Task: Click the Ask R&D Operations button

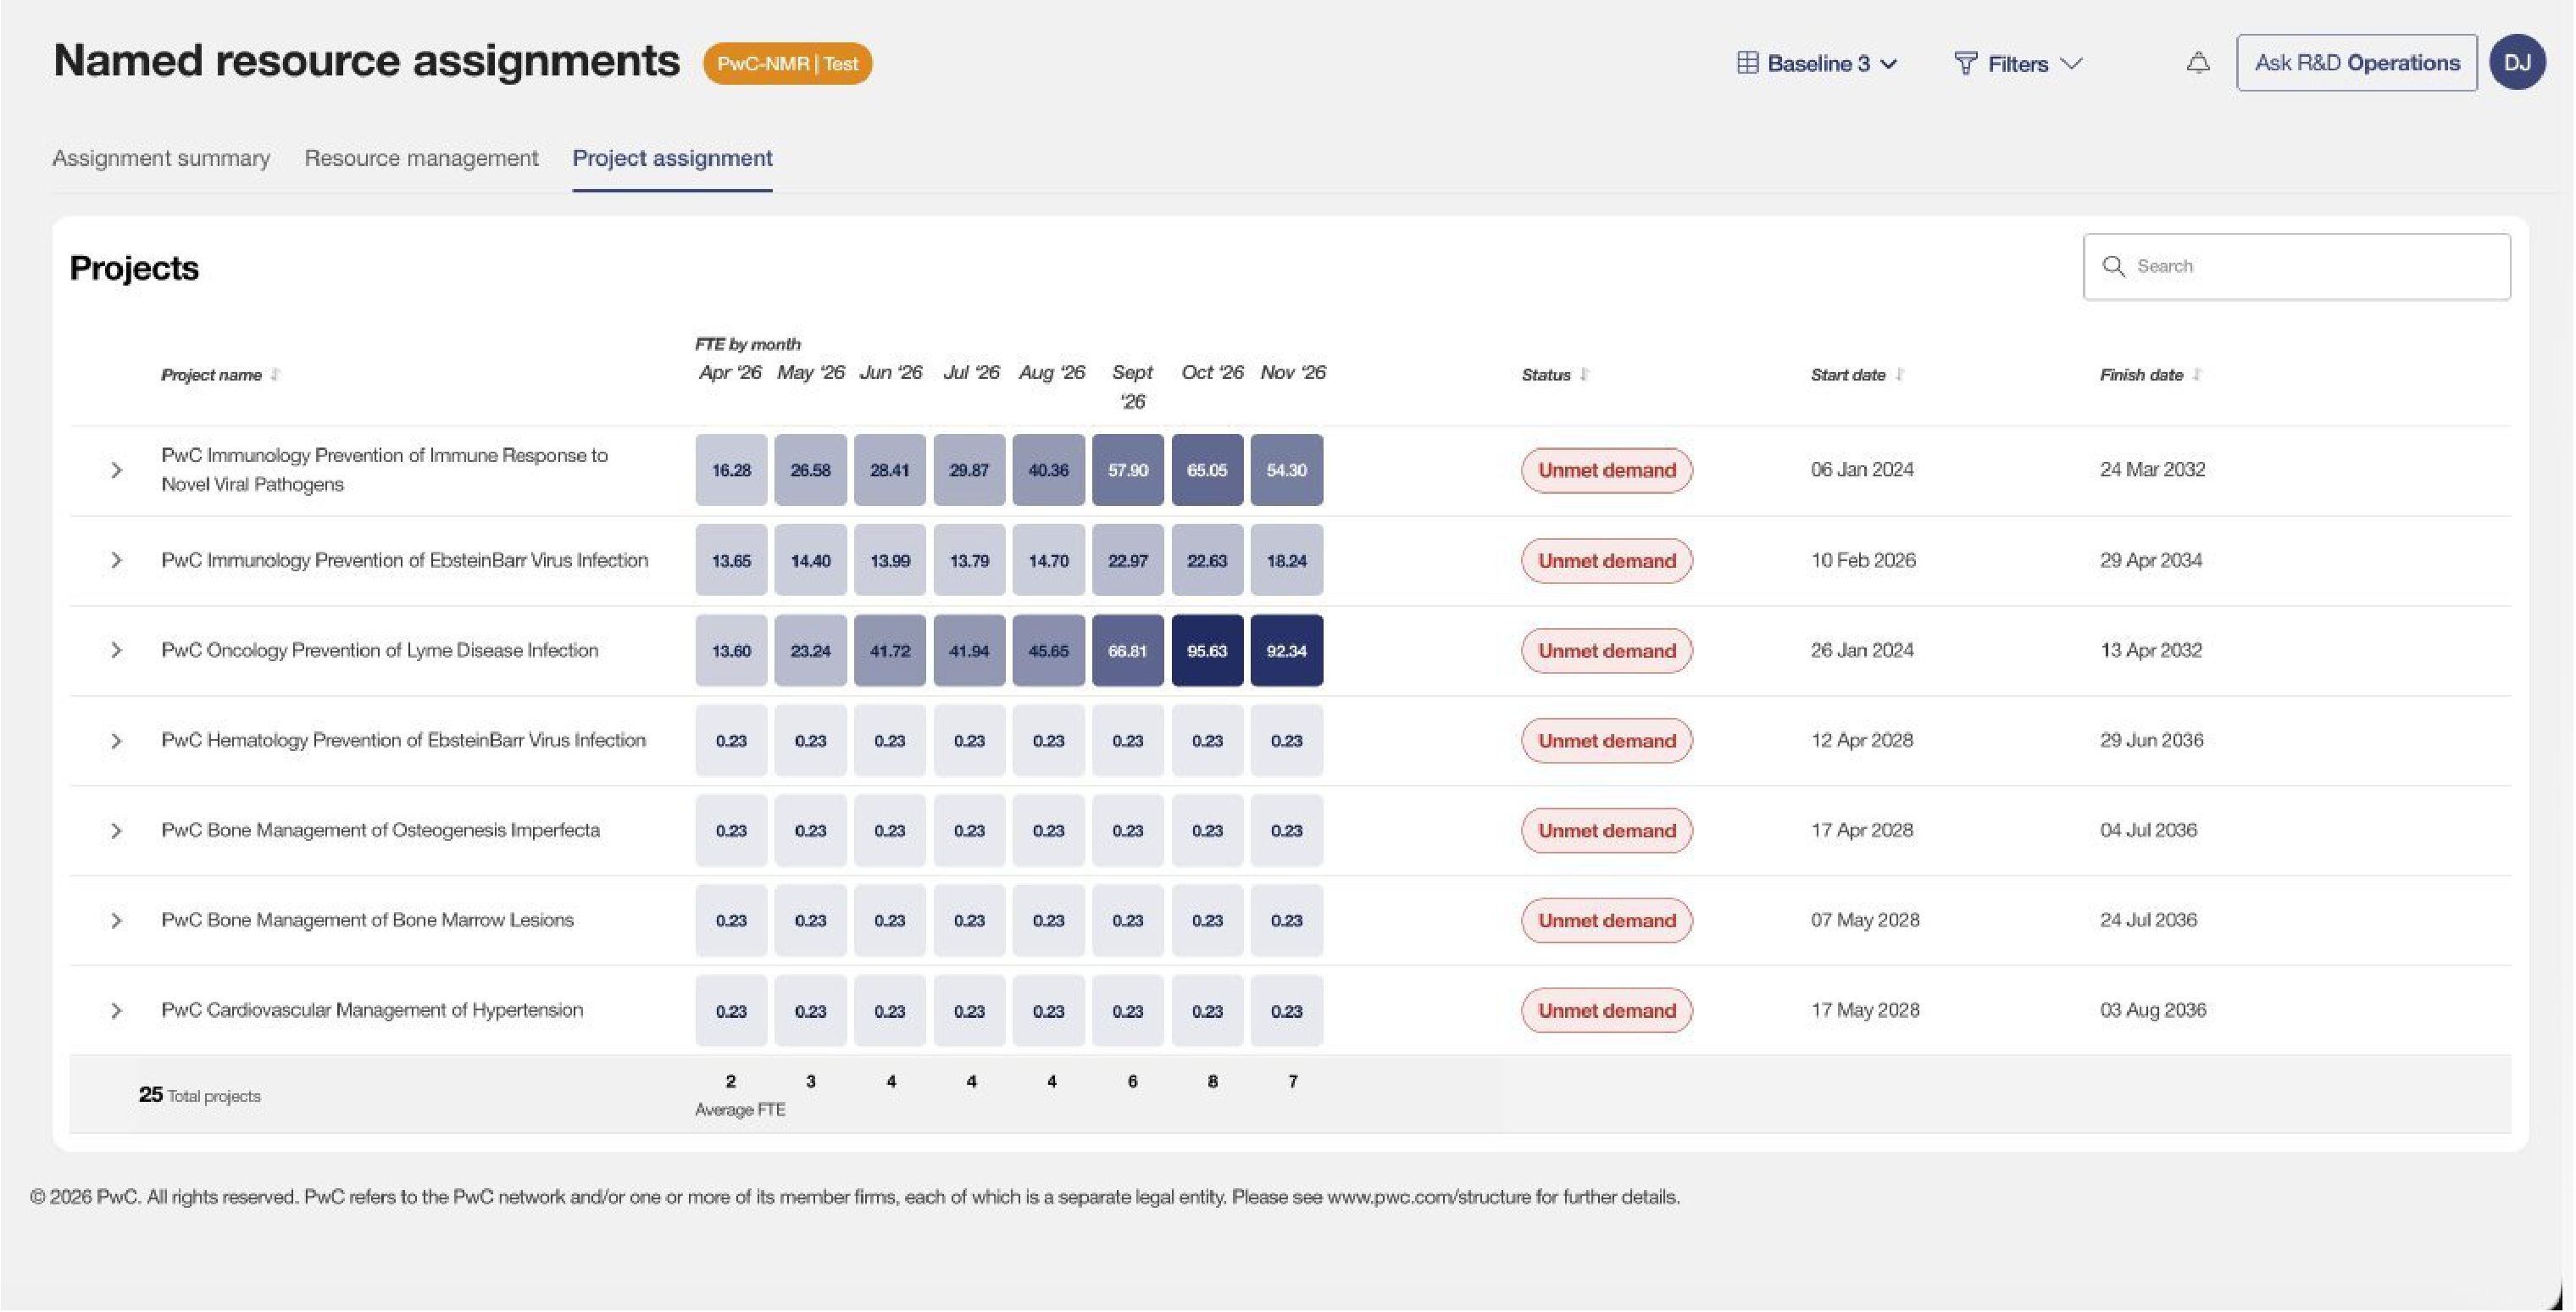Action: (x=2357, y=63)
